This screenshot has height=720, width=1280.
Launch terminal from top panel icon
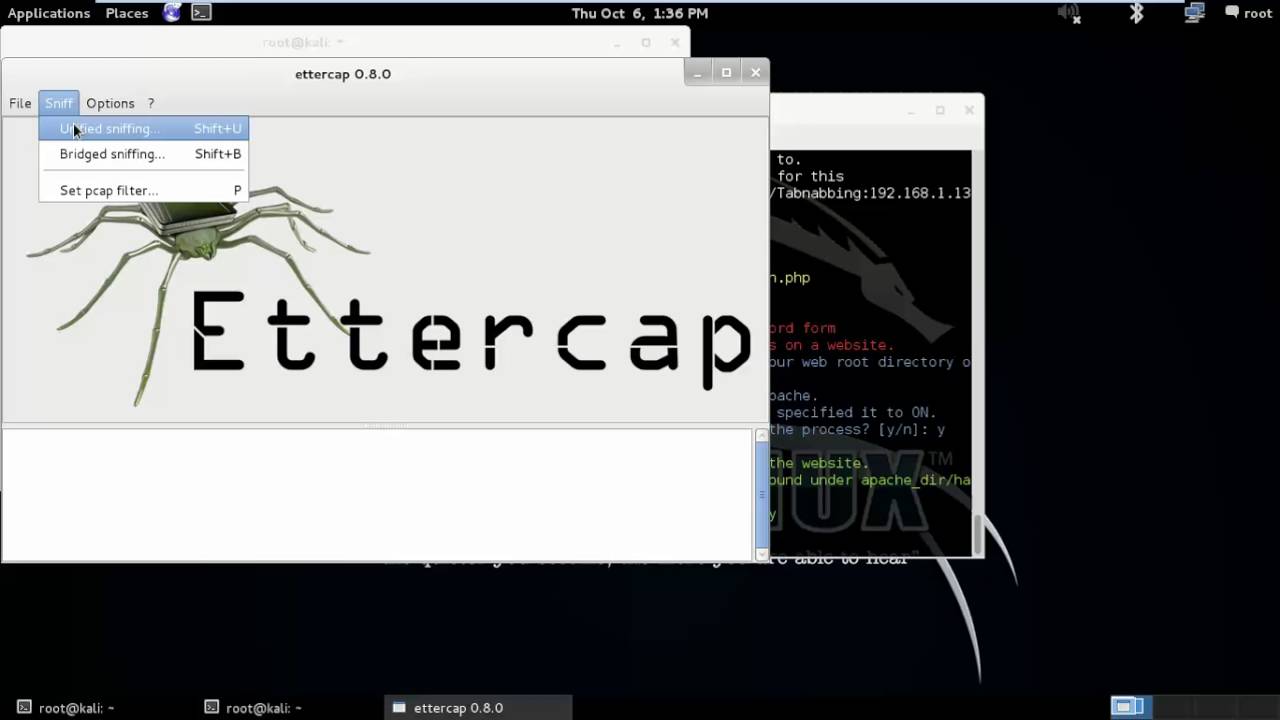pos(201,13)
